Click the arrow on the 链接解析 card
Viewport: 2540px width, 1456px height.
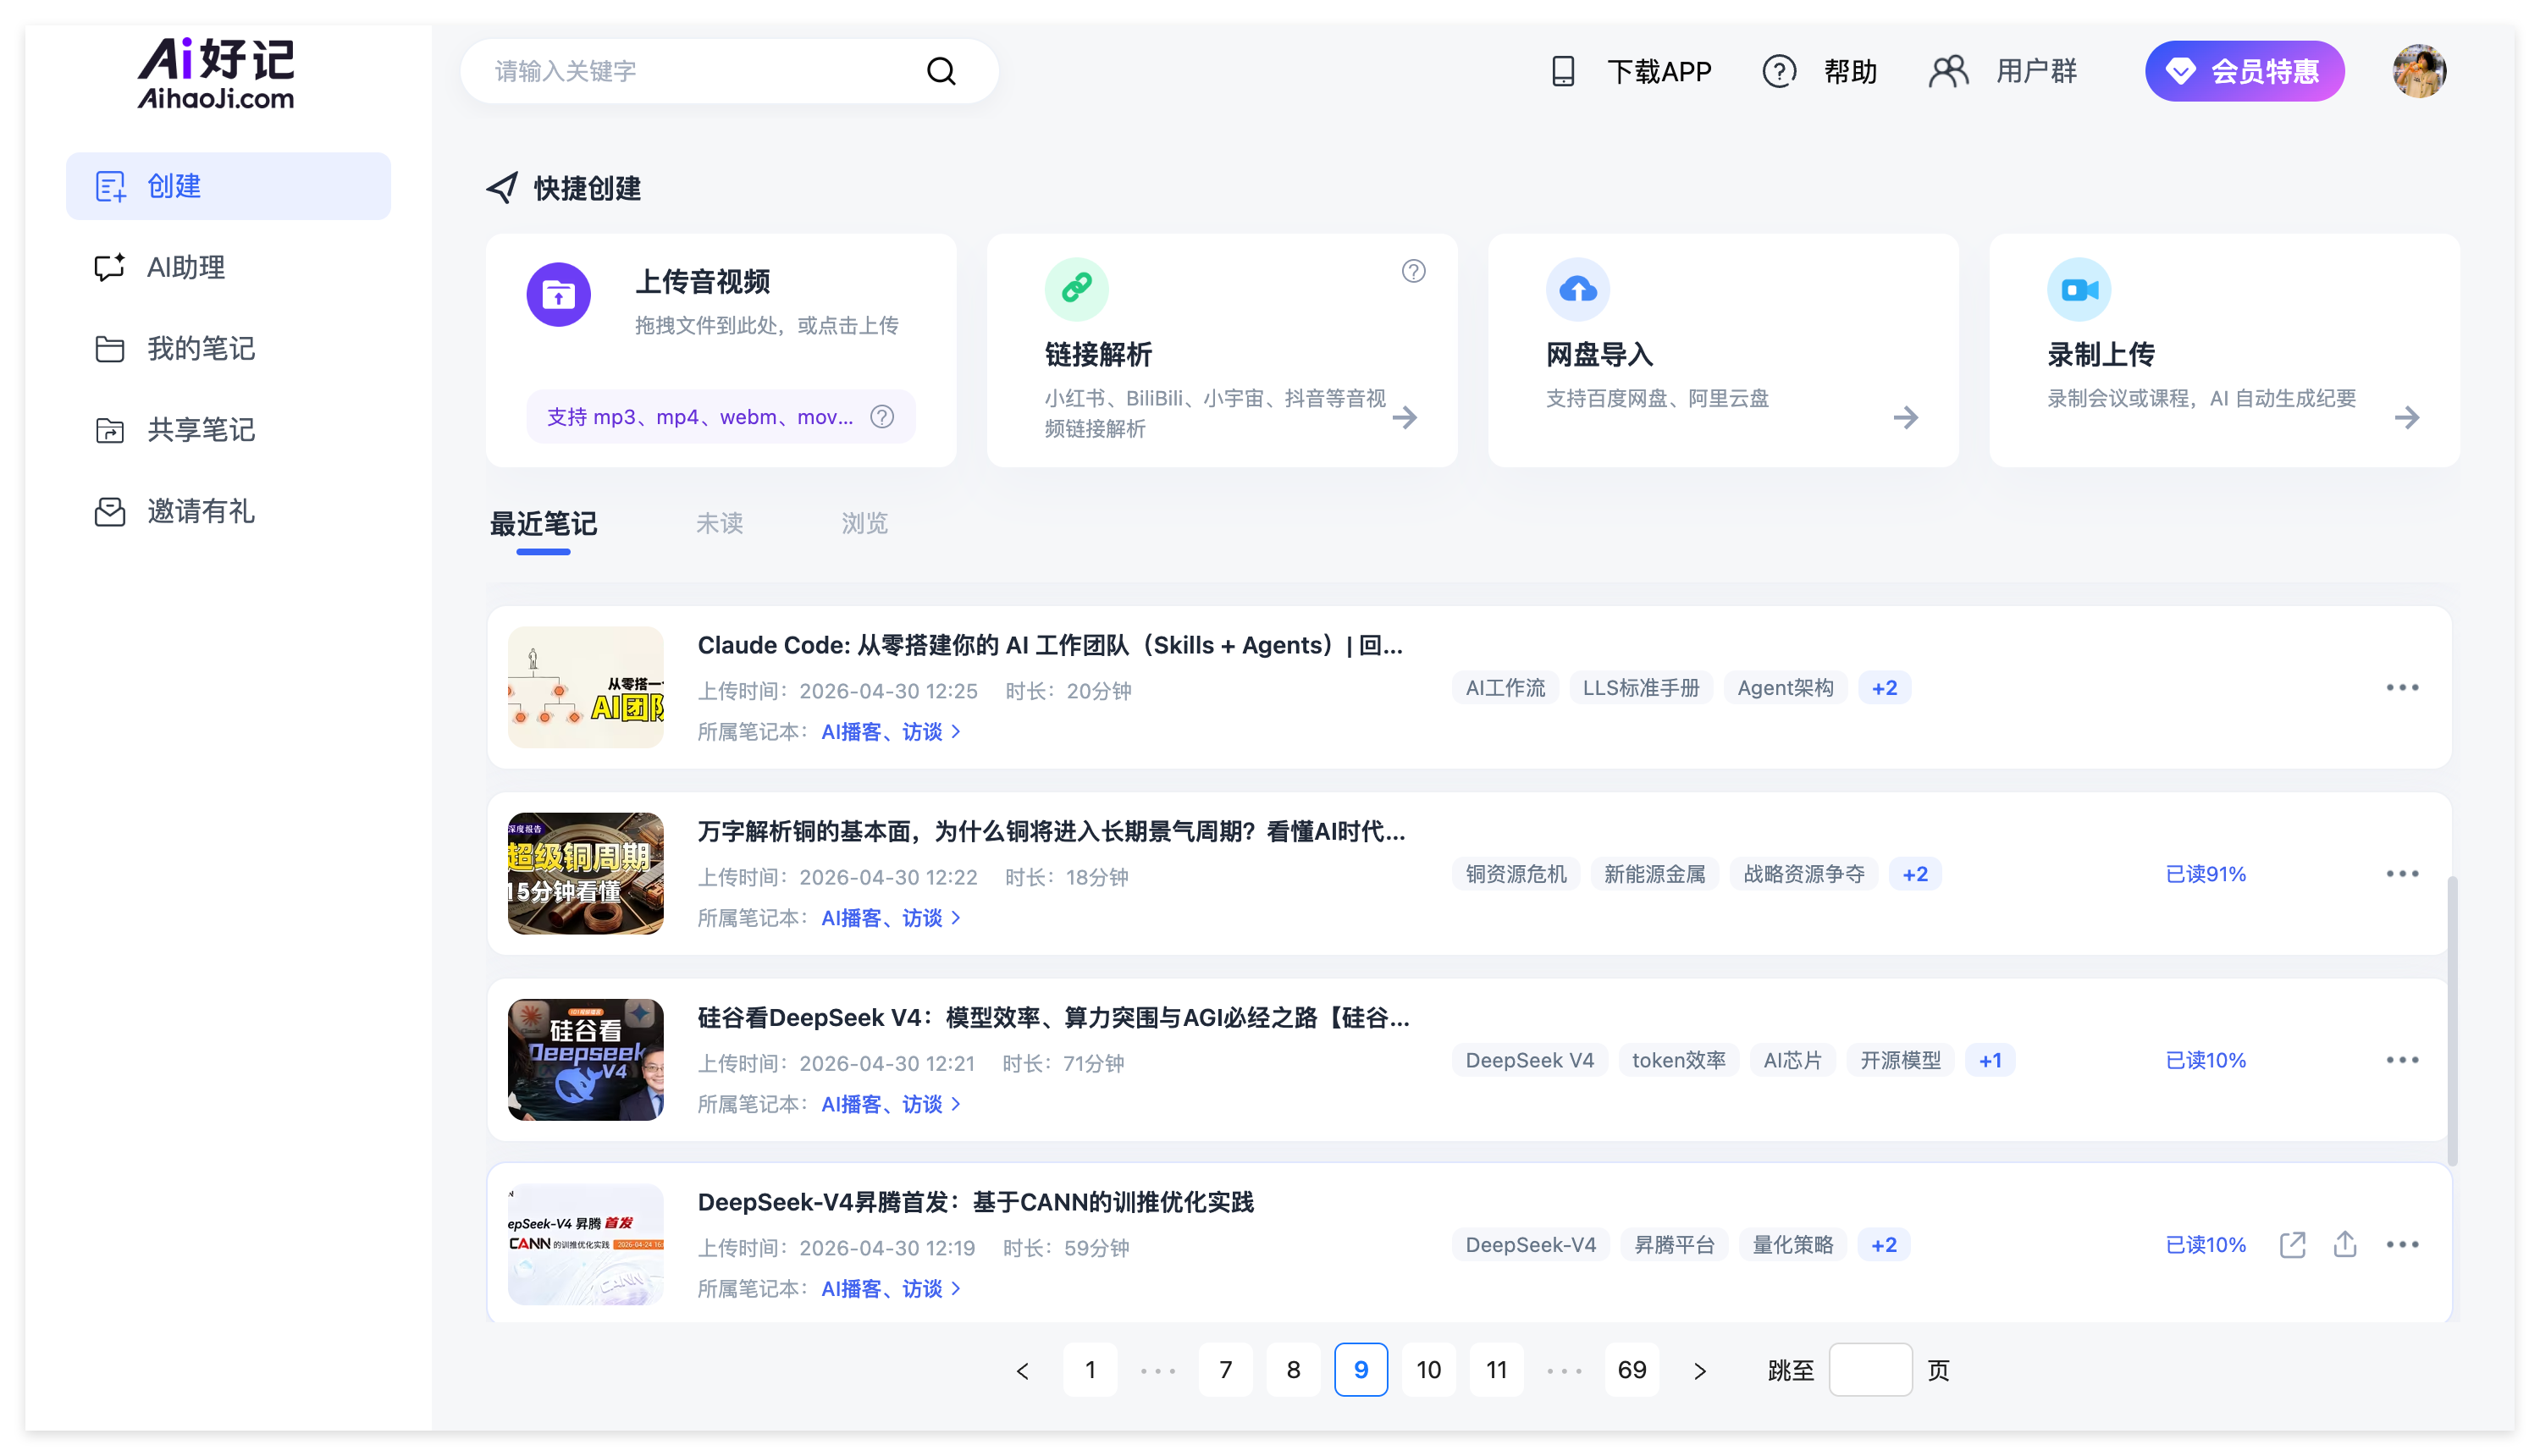[1405, 417]
